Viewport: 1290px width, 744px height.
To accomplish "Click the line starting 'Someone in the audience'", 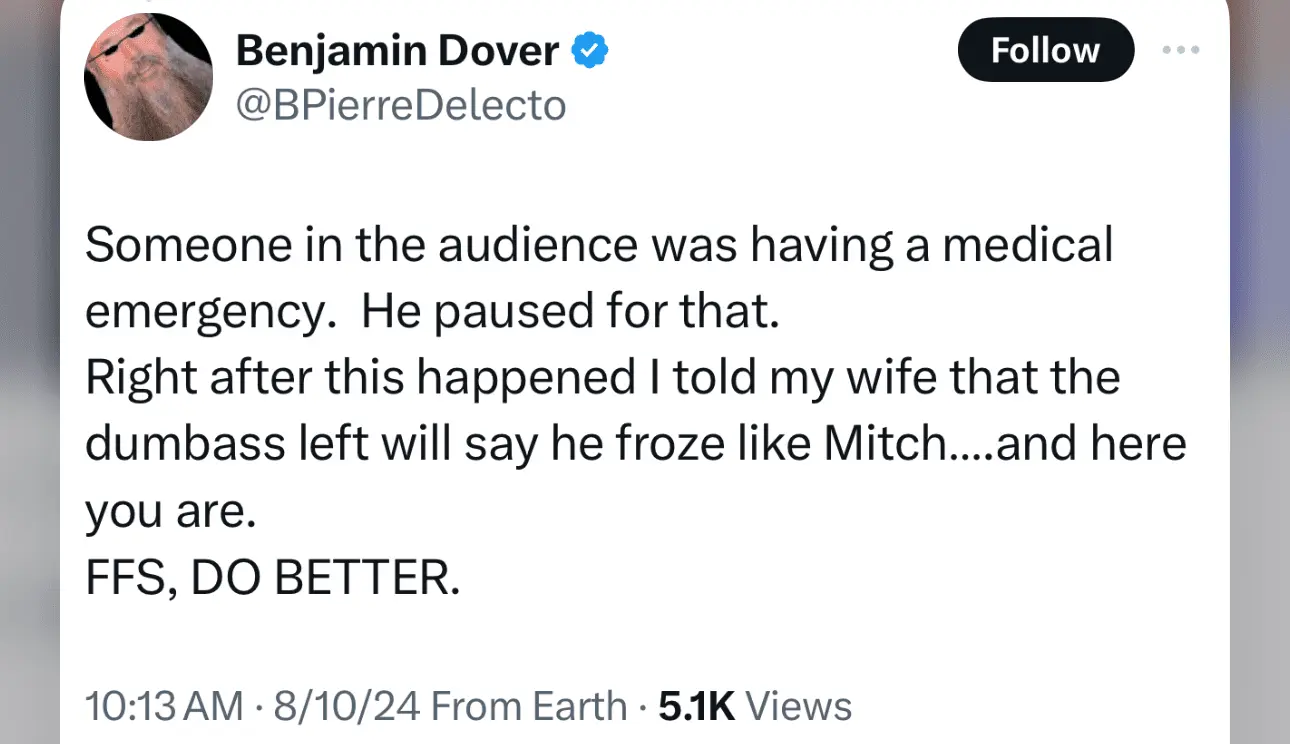I will 598,245.
